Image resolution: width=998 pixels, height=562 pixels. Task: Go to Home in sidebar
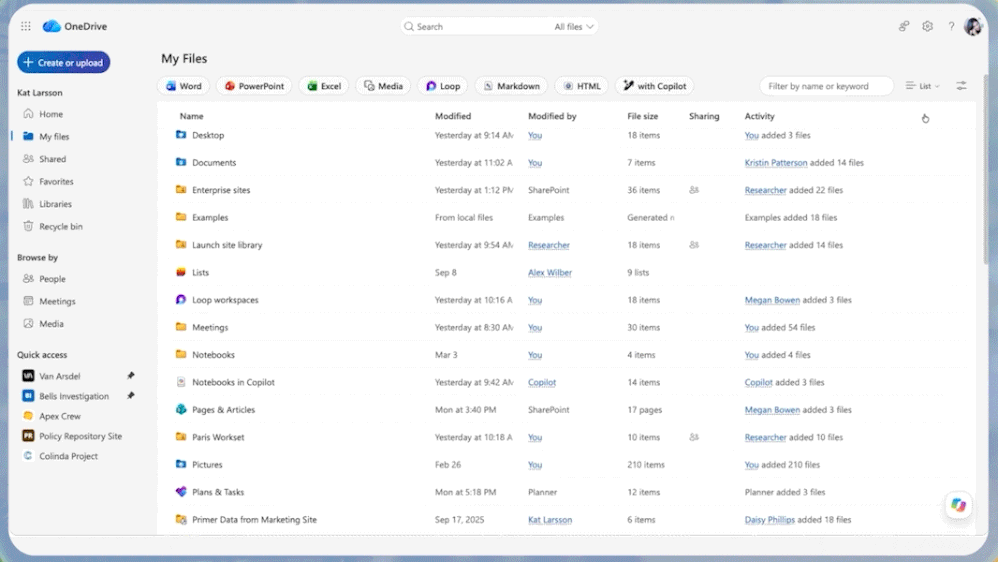click(51, 114)
